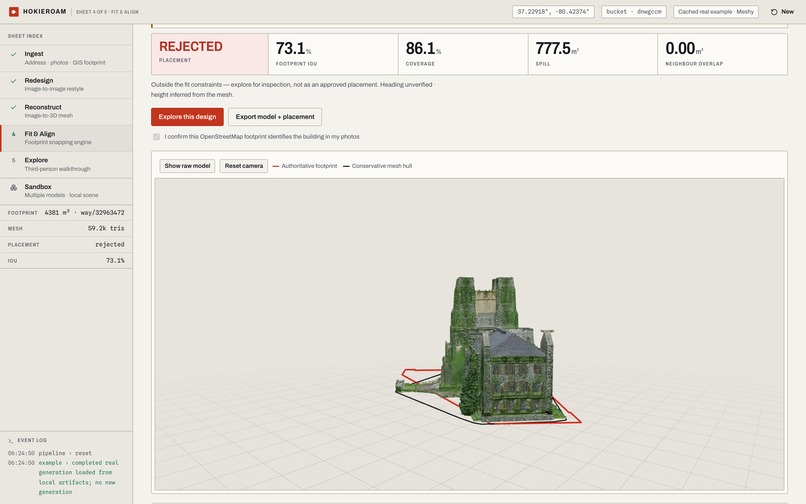Open the Reconstruct sheet
The width and height of the screenshot is (806, 504).
[66, 111]
